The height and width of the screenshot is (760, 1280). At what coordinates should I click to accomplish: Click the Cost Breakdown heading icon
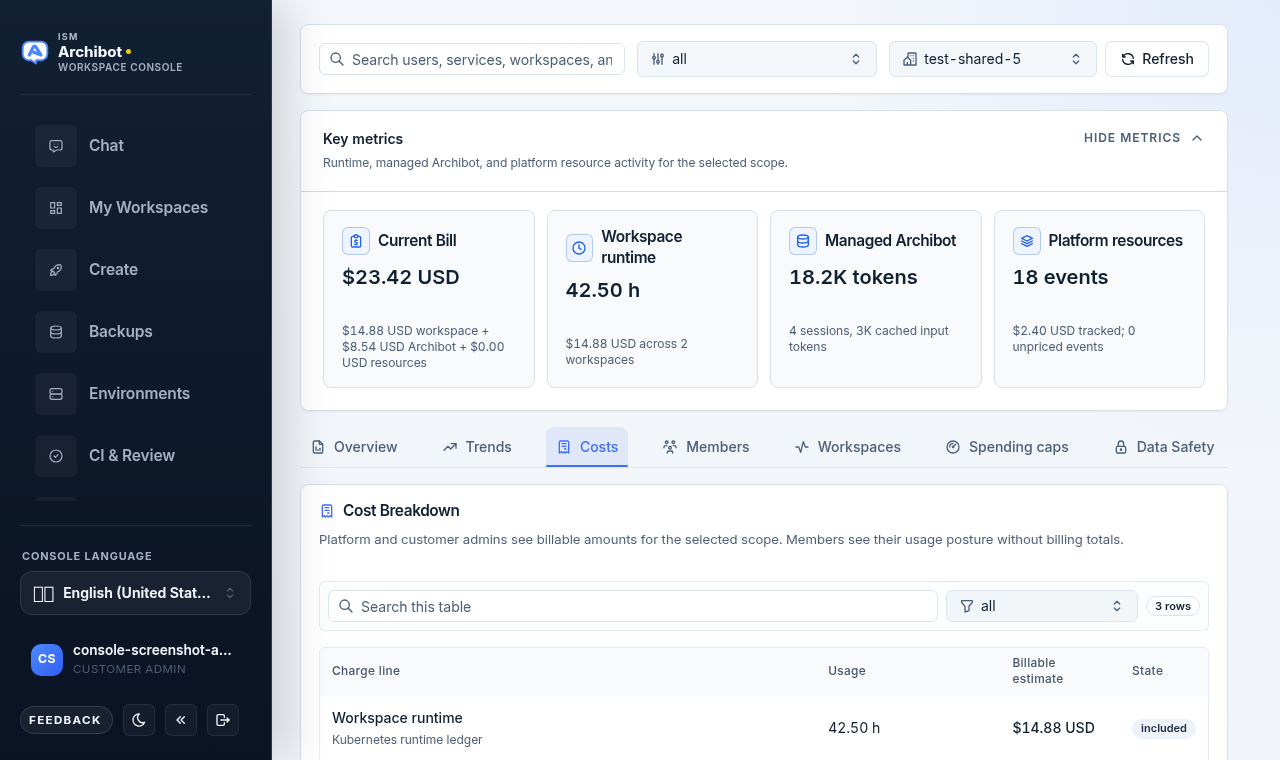click(x=327, y=511)
